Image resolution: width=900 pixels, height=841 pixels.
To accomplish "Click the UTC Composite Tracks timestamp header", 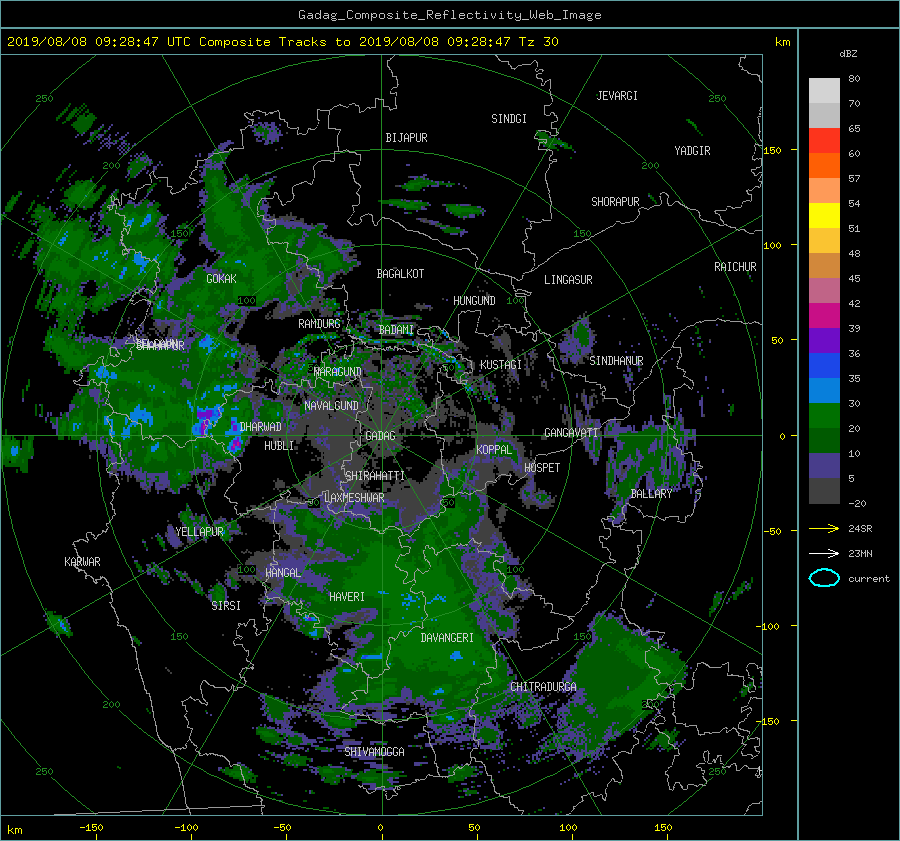I will click(x=282, y=42).
